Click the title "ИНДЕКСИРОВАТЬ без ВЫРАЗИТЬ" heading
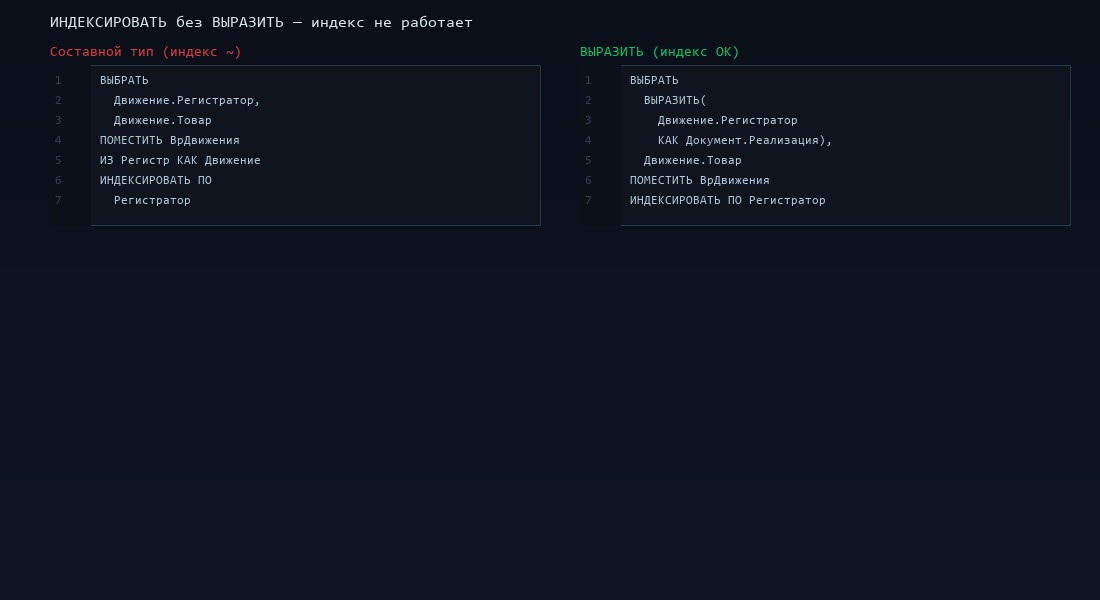This screenshot has height=600, width=1100. [261, 22]
